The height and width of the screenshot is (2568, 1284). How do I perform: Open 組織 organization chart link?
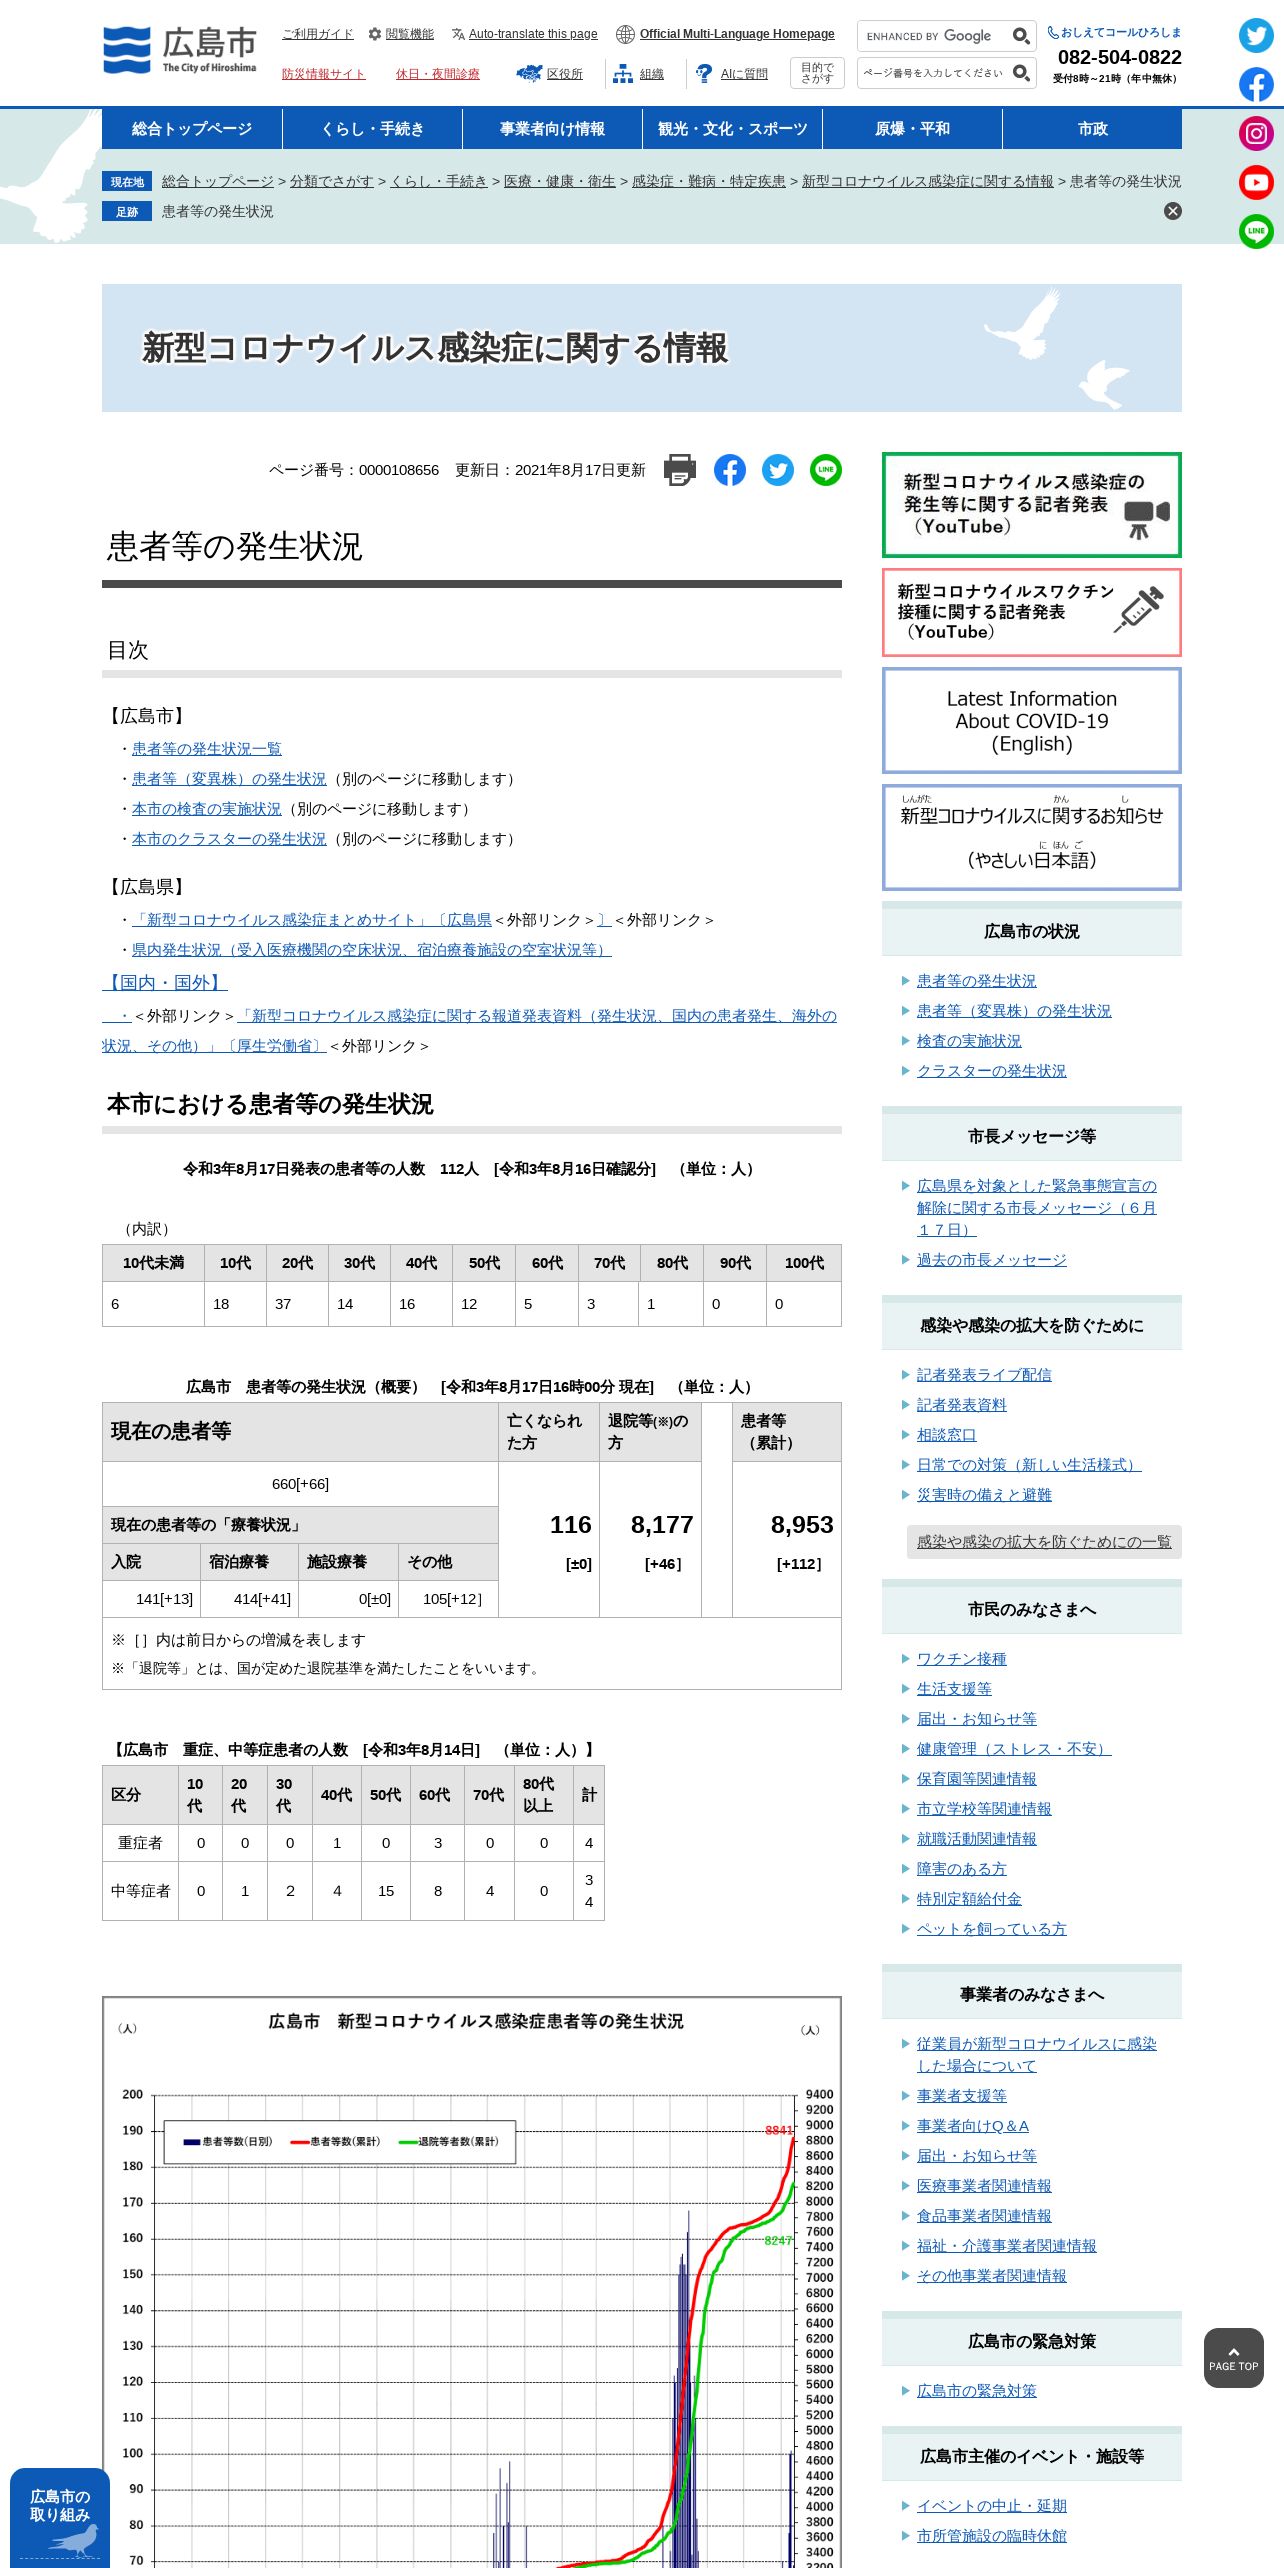tap(638, 74)
